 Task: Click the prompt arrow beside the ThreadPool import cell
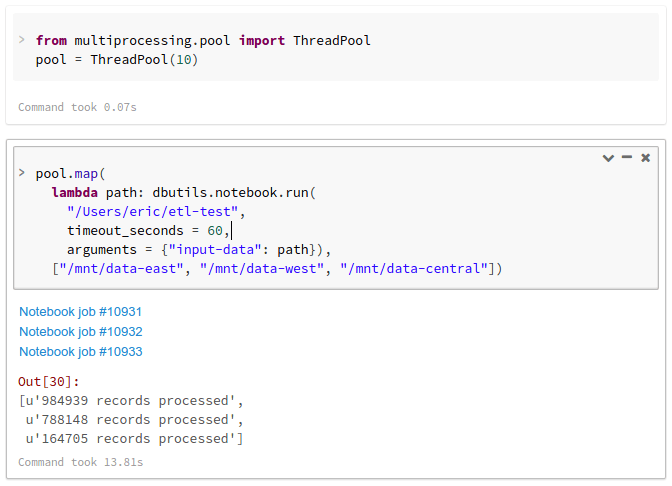22,40
